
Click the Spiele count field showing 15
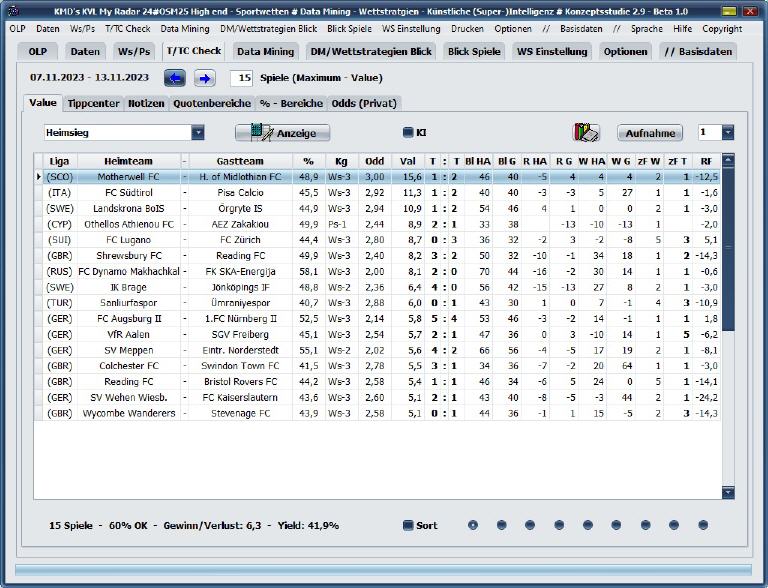(x=241, y=78)
